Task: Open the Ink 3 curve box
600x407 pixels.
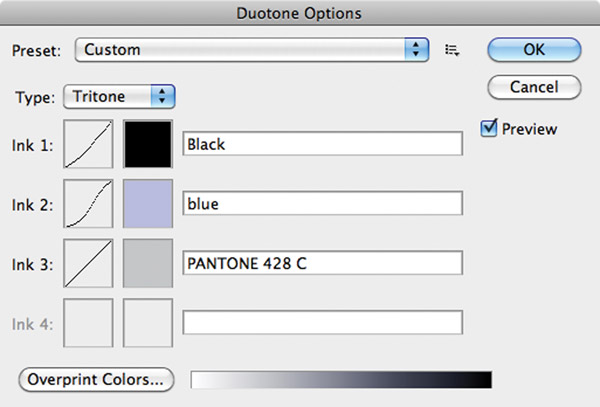Action: pos(89,263)
